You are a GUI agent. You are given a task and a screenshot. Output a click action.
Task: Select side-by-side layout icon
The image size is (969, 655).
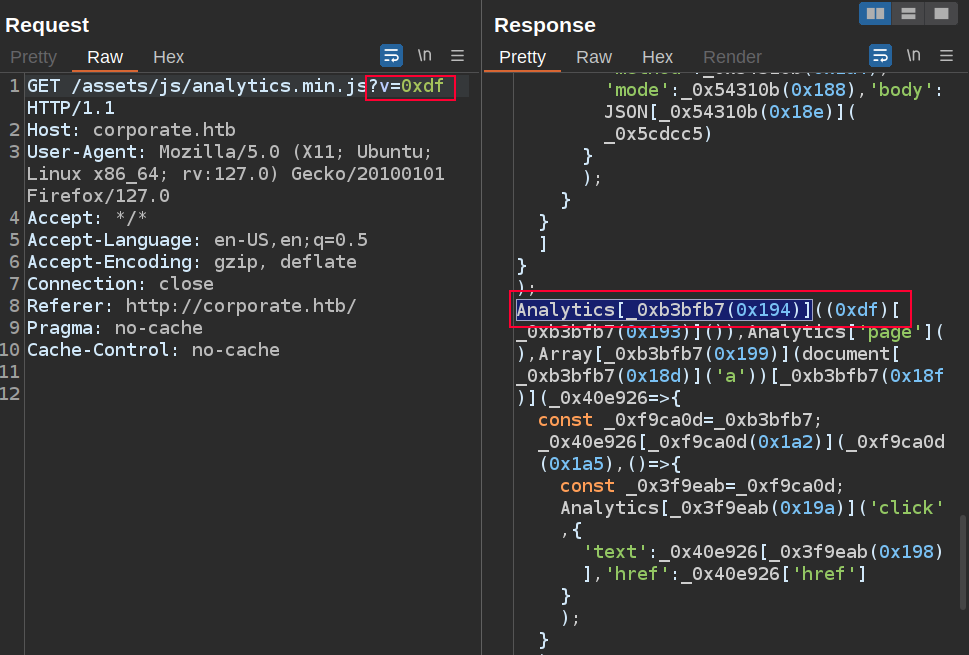(876, 13)
